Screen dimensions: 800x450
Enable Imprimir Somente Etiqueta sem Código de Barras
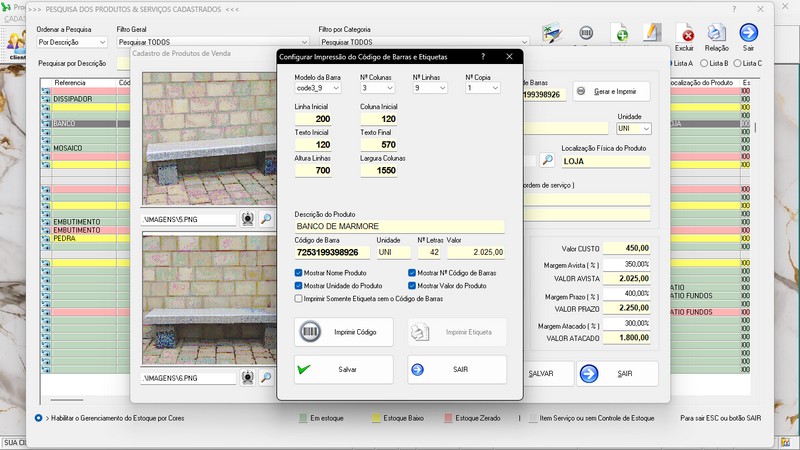(299, 298)
